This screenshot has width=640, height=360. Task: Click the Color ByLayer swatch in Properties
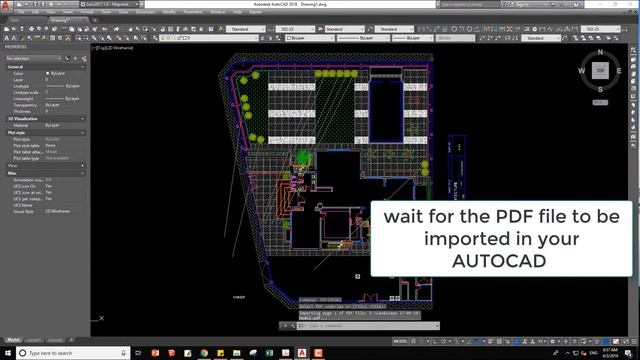pos(47,73)
